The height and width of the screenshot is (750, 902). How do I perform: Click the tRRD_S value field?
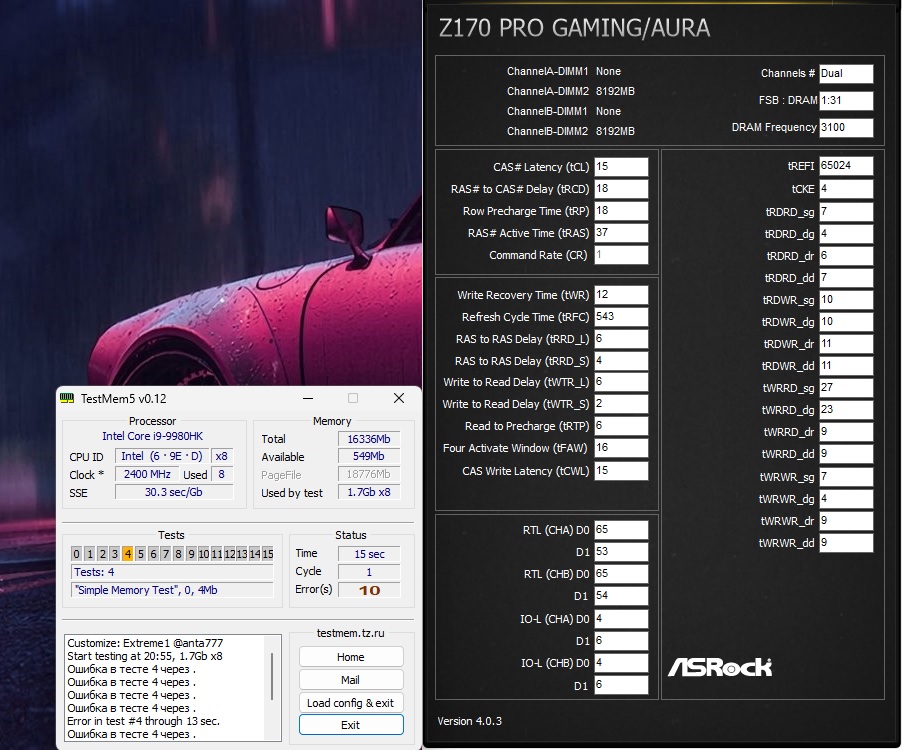point(621,361)
